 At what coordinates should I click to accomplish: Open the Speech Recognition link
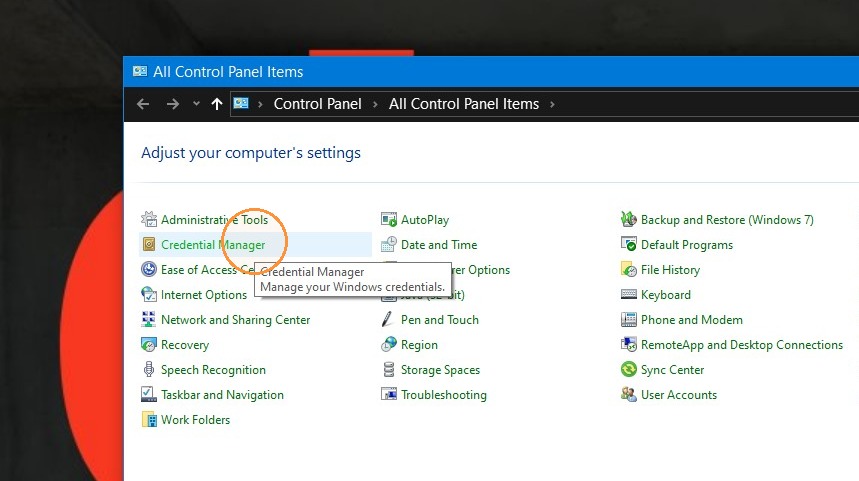click(x=213, y=370)
